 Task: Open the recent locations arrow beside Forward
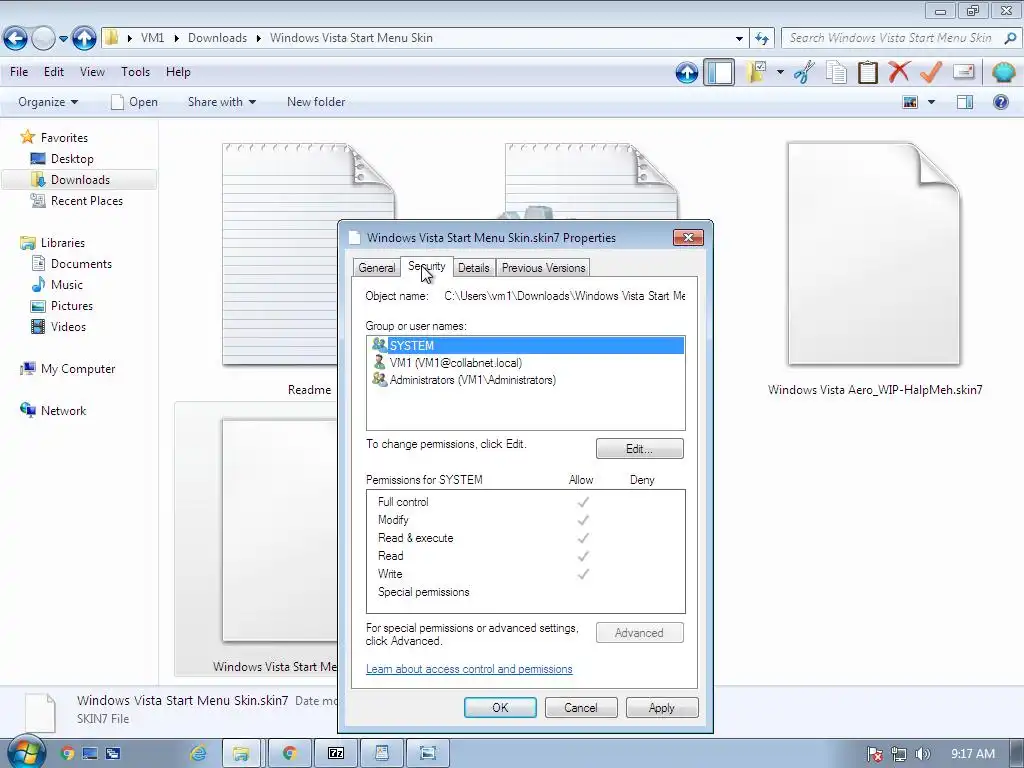[63, 39]
